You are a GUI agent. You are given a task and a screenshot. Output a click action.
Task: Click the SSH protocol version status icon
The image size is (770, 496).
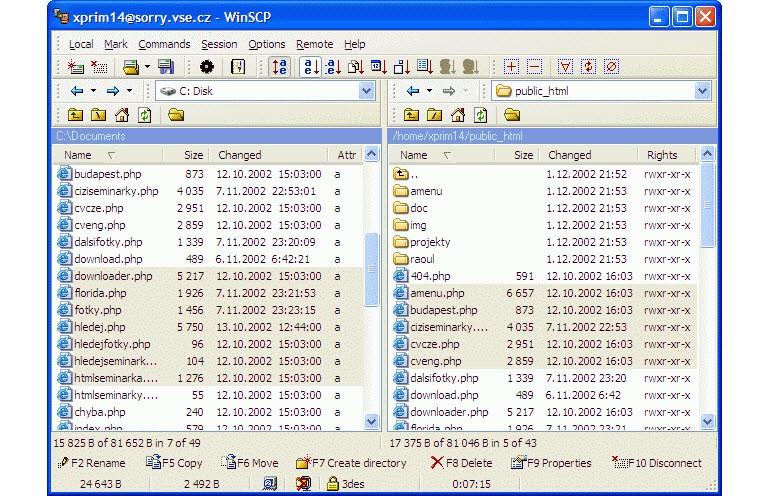coord(270,484)
